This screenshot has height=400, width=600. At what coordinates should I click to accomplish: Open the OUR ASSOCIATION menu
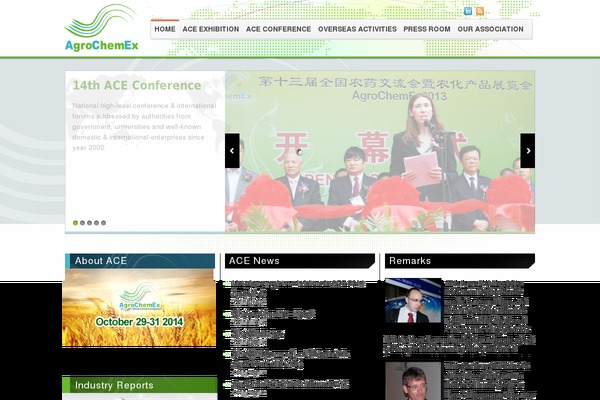click(491, 29)
